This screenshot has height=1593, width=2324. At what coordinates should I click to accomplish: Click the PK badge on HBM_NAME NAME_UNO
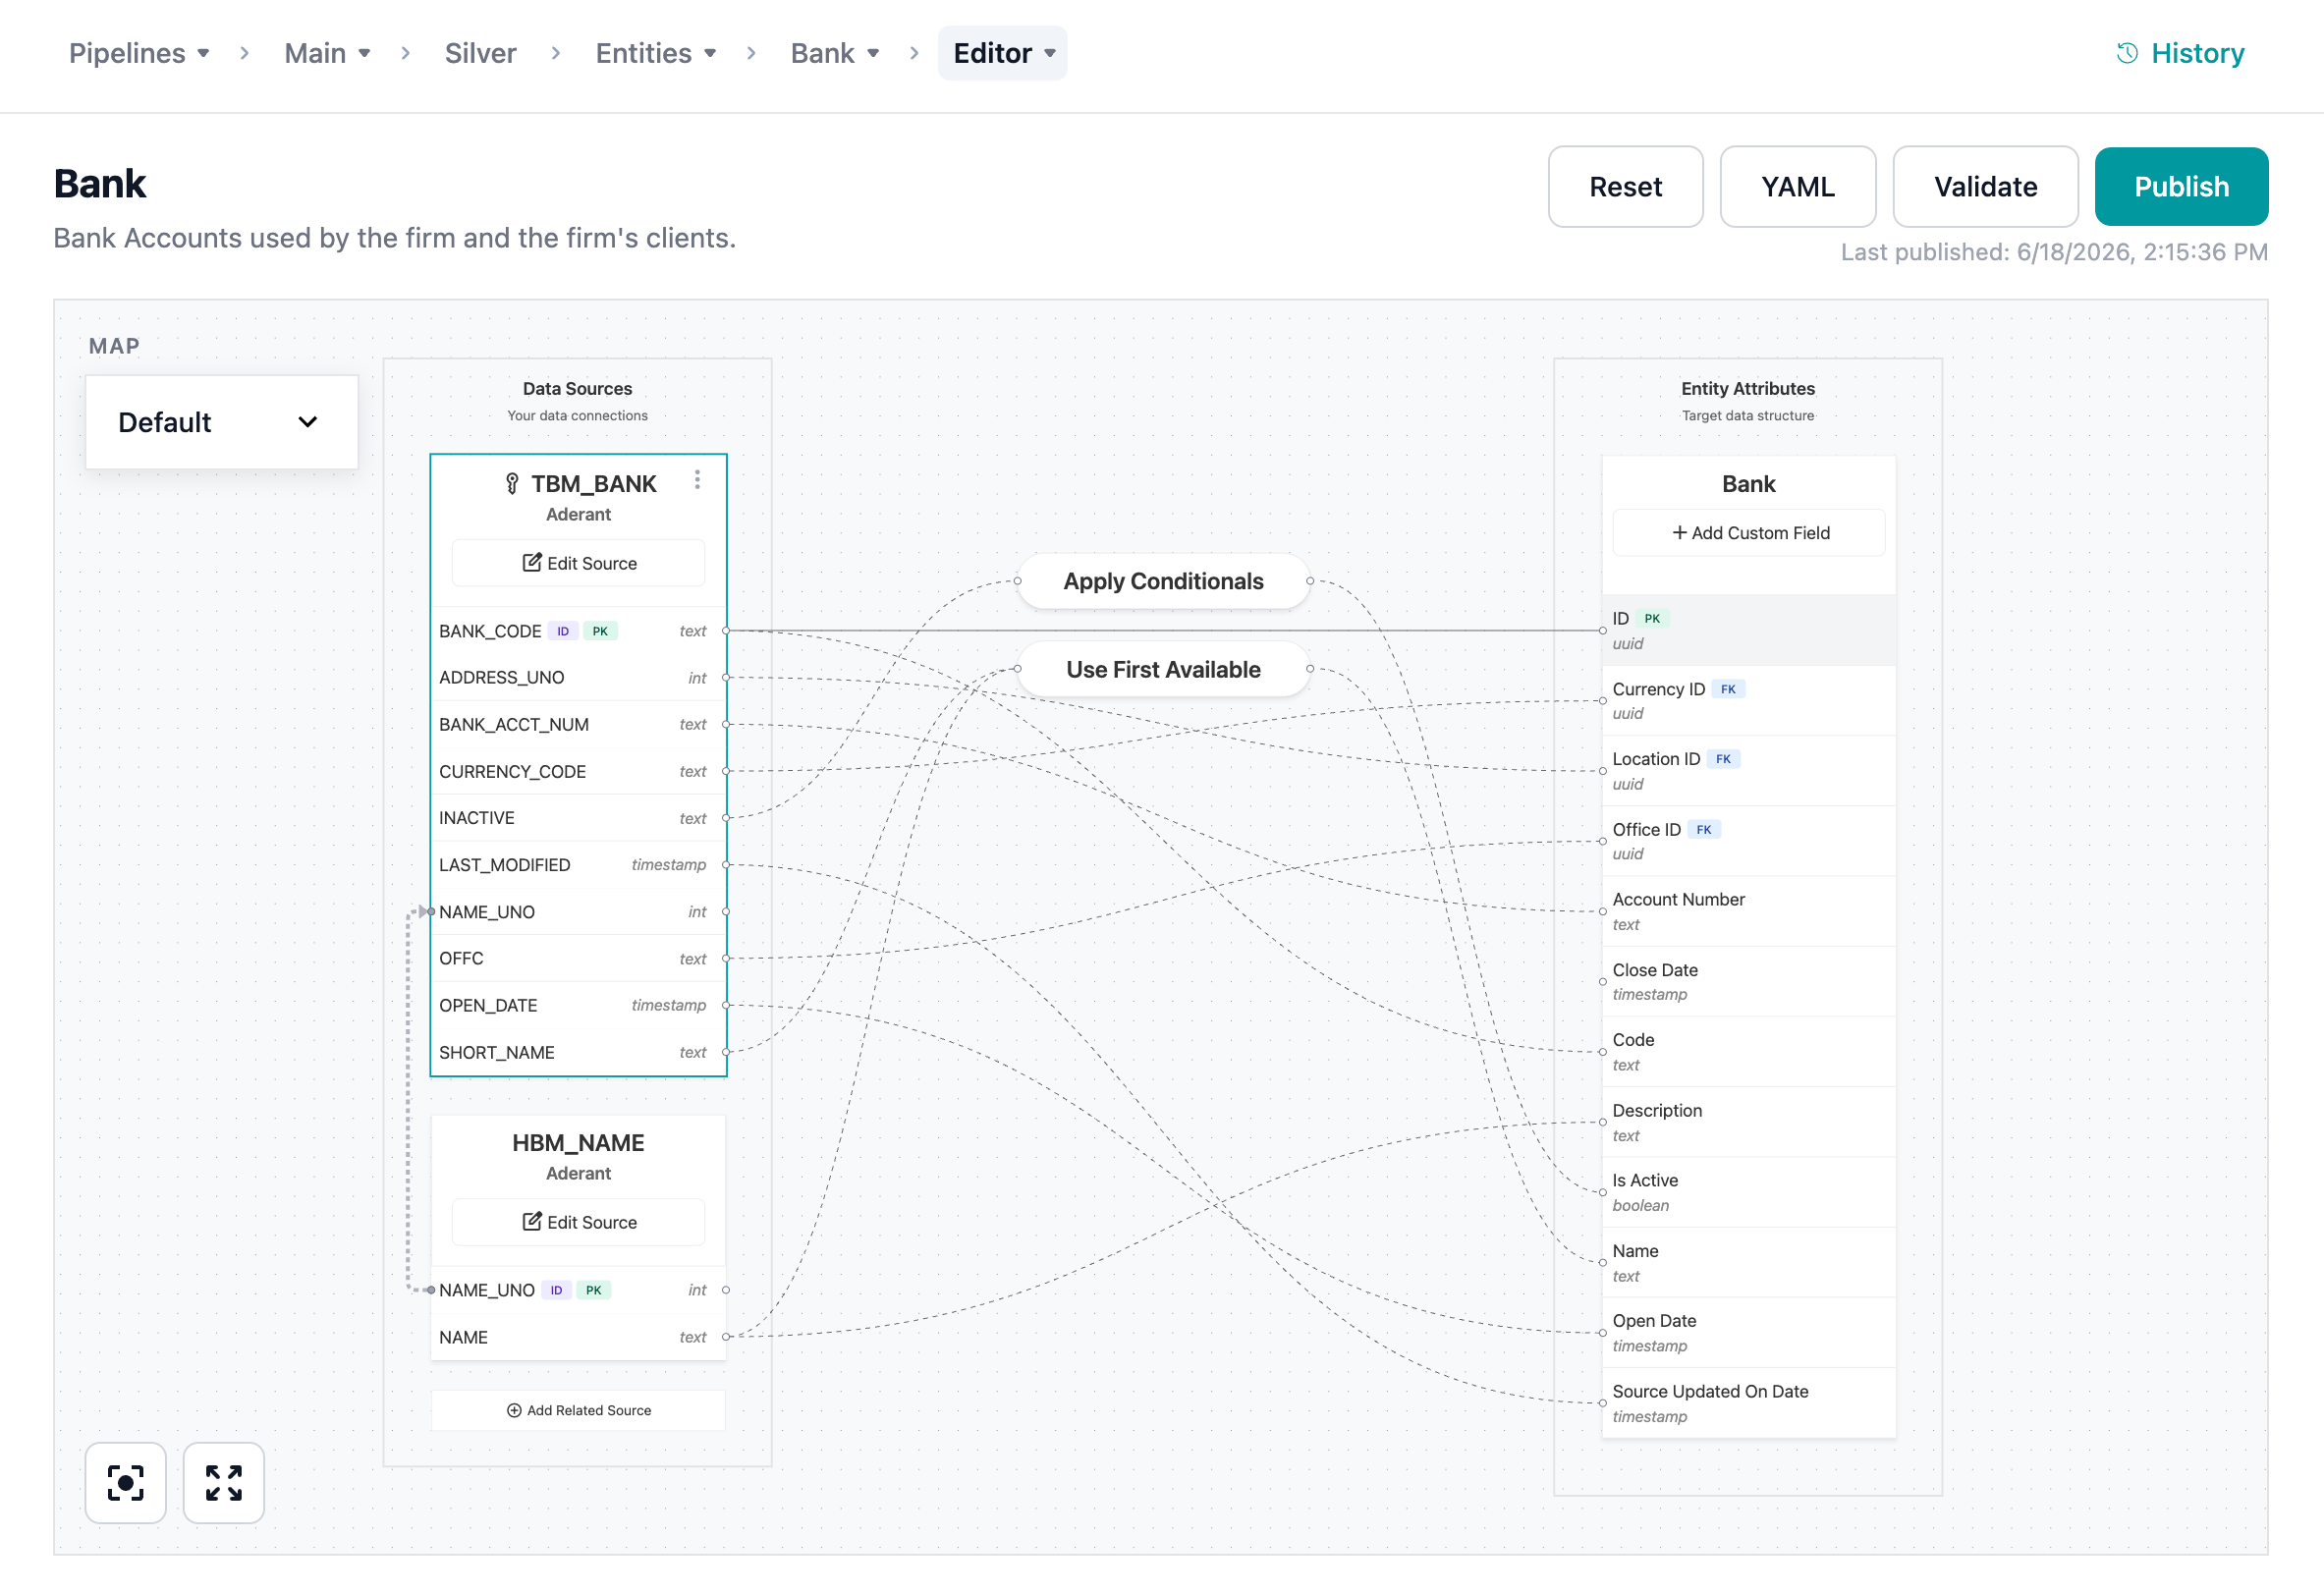point(593,1290)
